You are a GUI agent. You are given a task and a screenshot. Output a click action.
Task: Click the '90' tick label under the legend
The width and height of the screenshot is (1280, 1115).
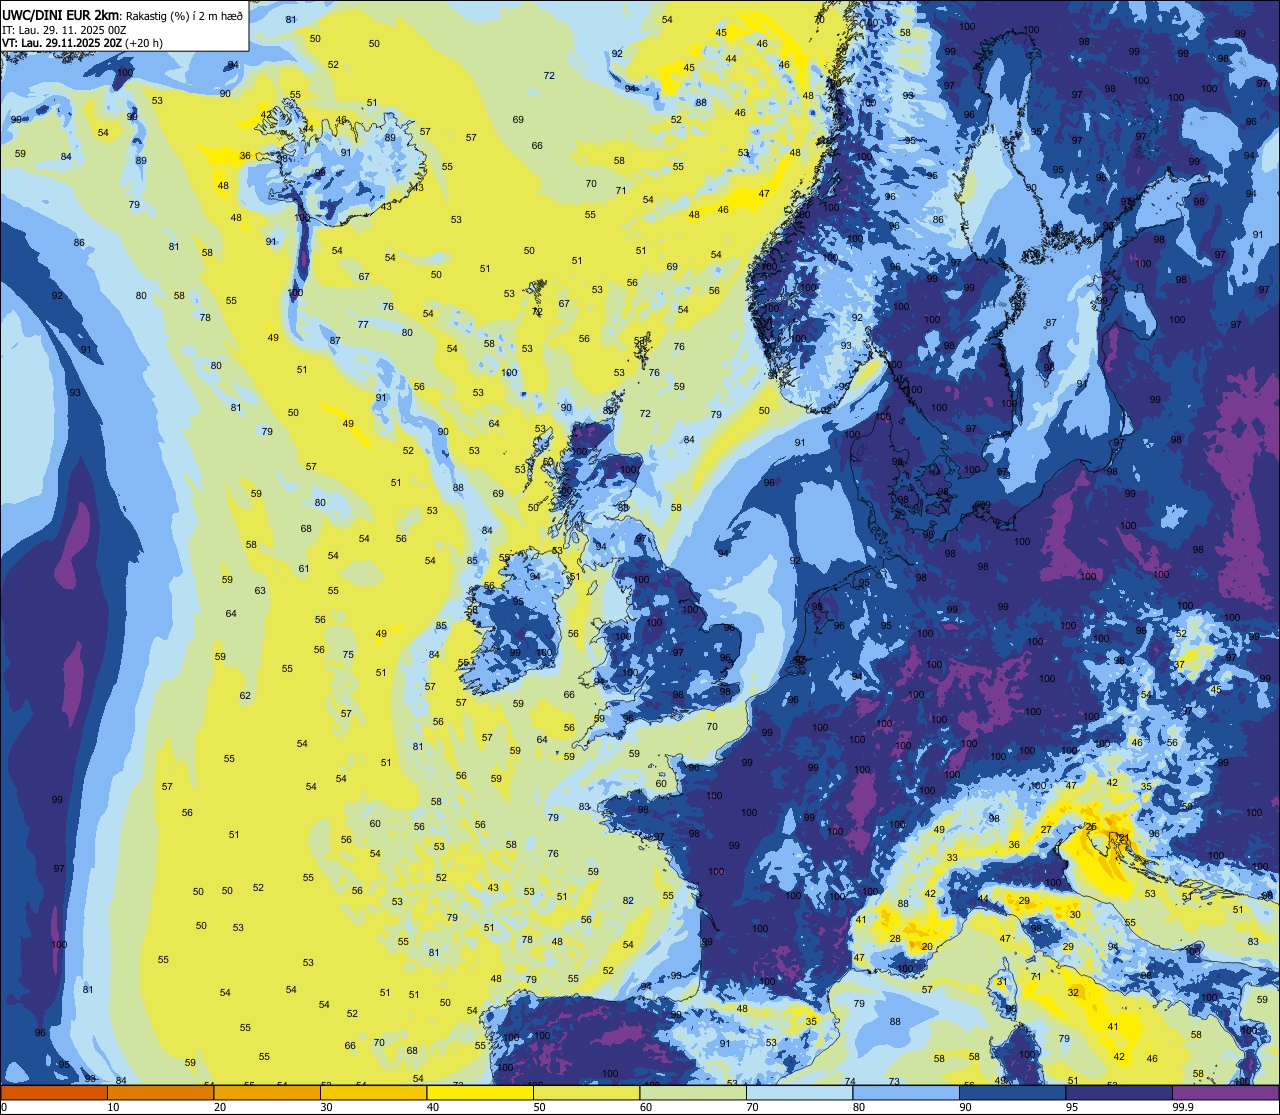pyautogui.click(x=965, y=1107)
